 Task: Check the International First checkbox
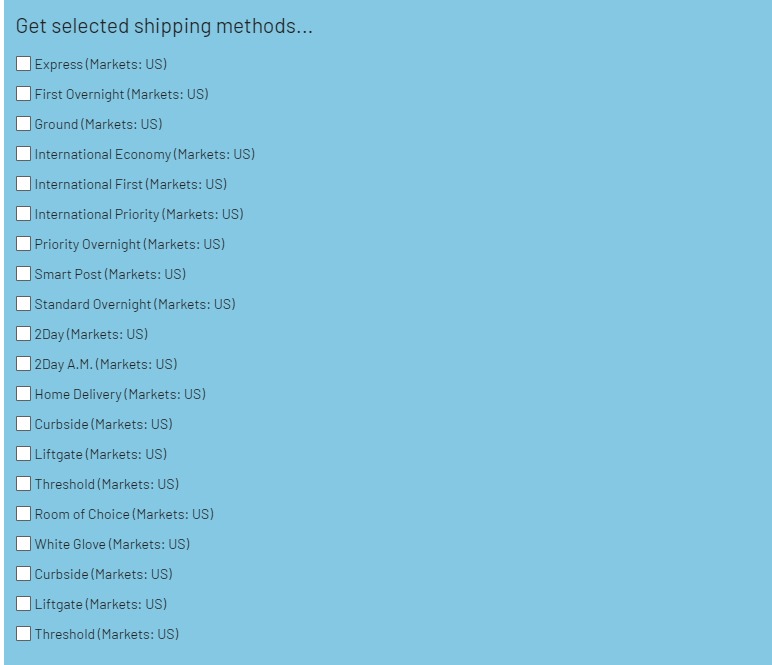click(23, 184)
